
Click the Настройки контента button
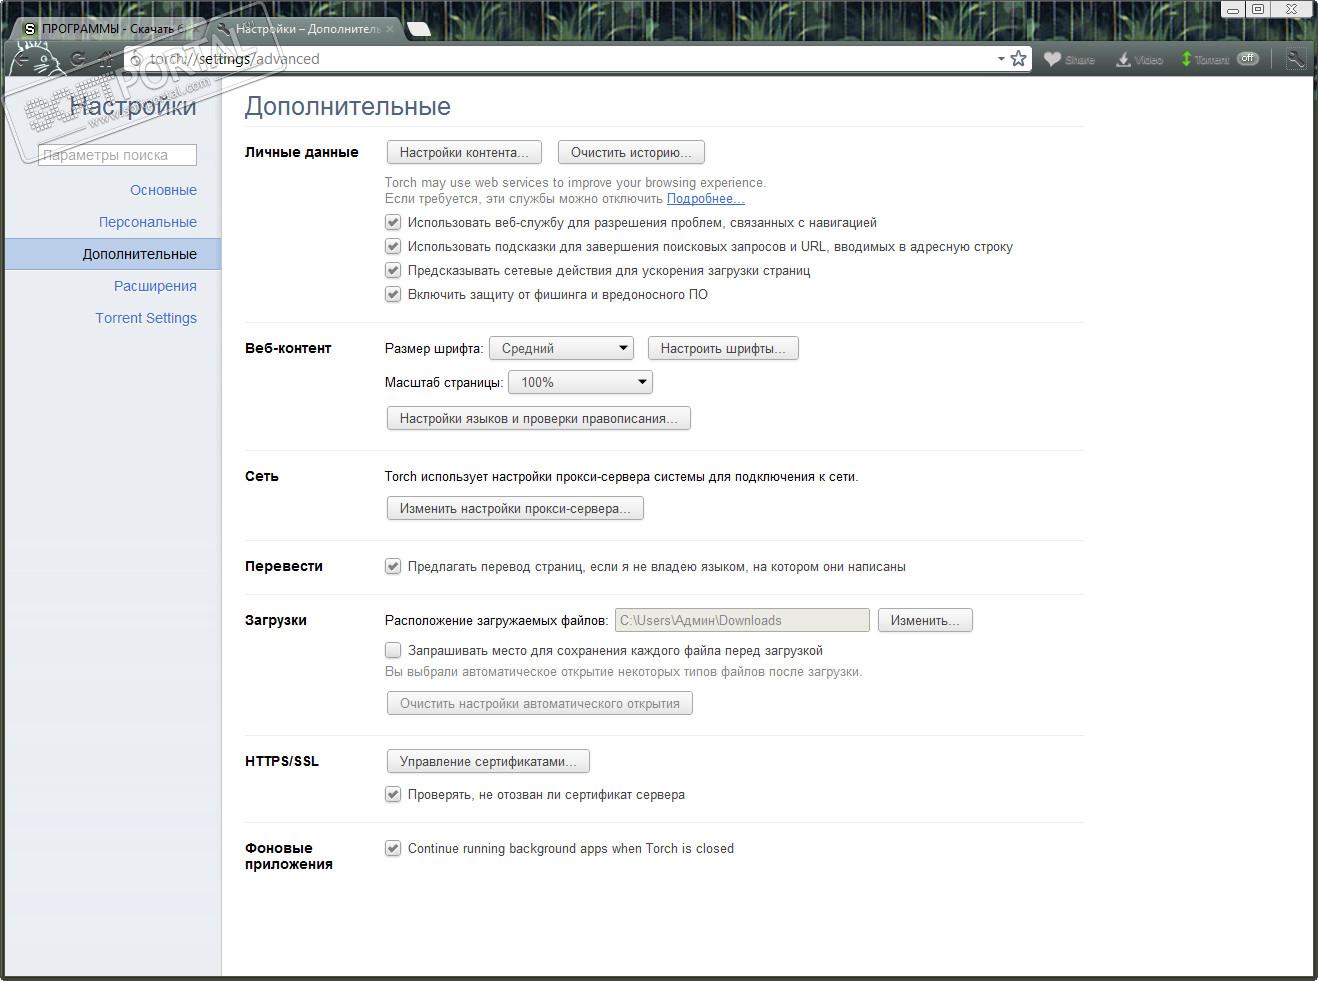tap(464, 152)
